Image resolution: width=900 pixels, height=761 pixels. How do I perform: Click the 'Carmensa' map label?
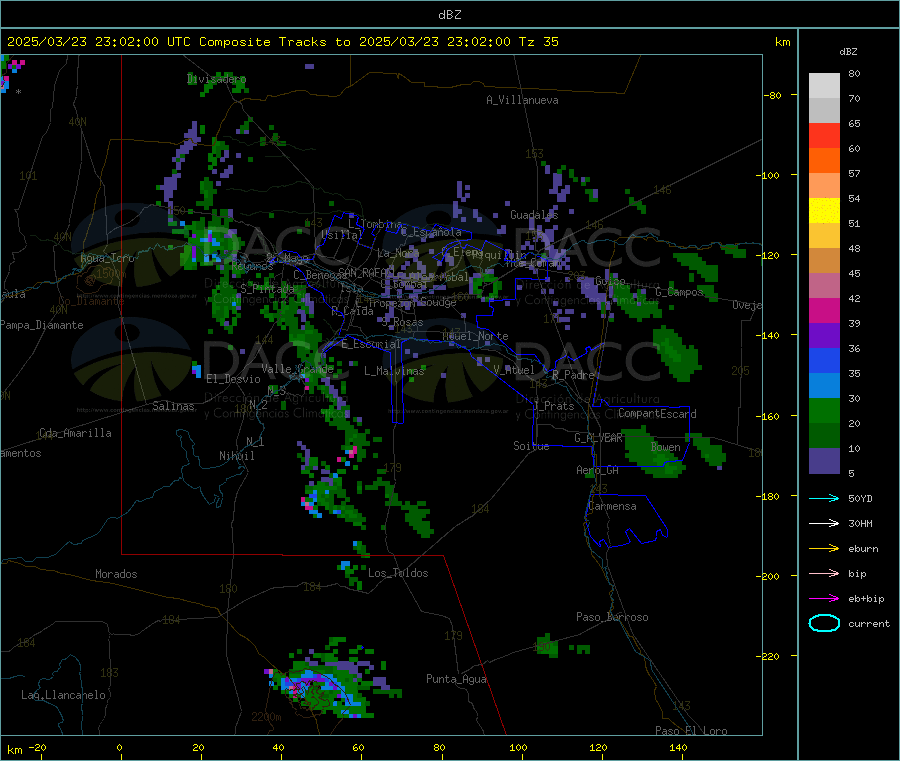click(x=612, y=506)
